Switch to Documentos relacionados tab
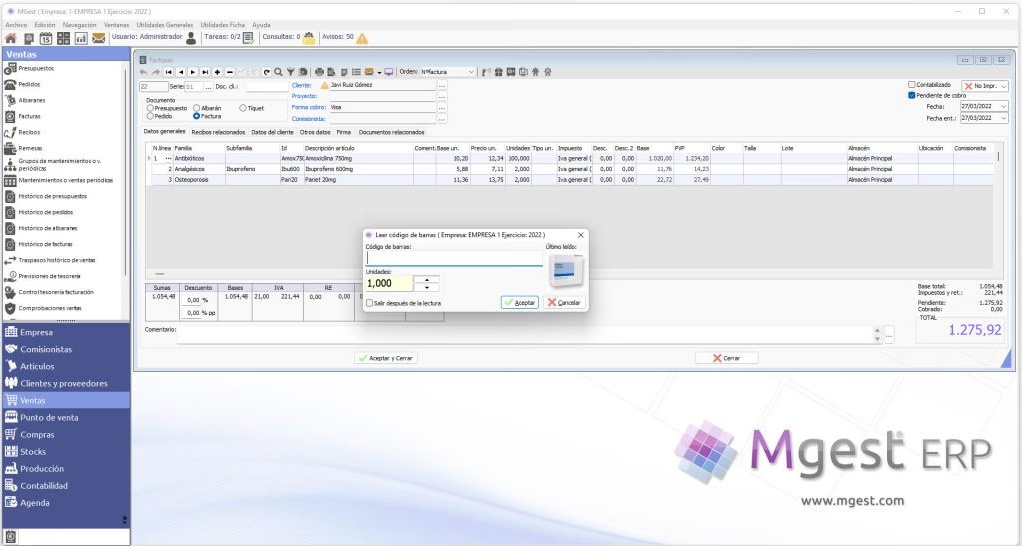1022x546 pixels. (391, 132)
